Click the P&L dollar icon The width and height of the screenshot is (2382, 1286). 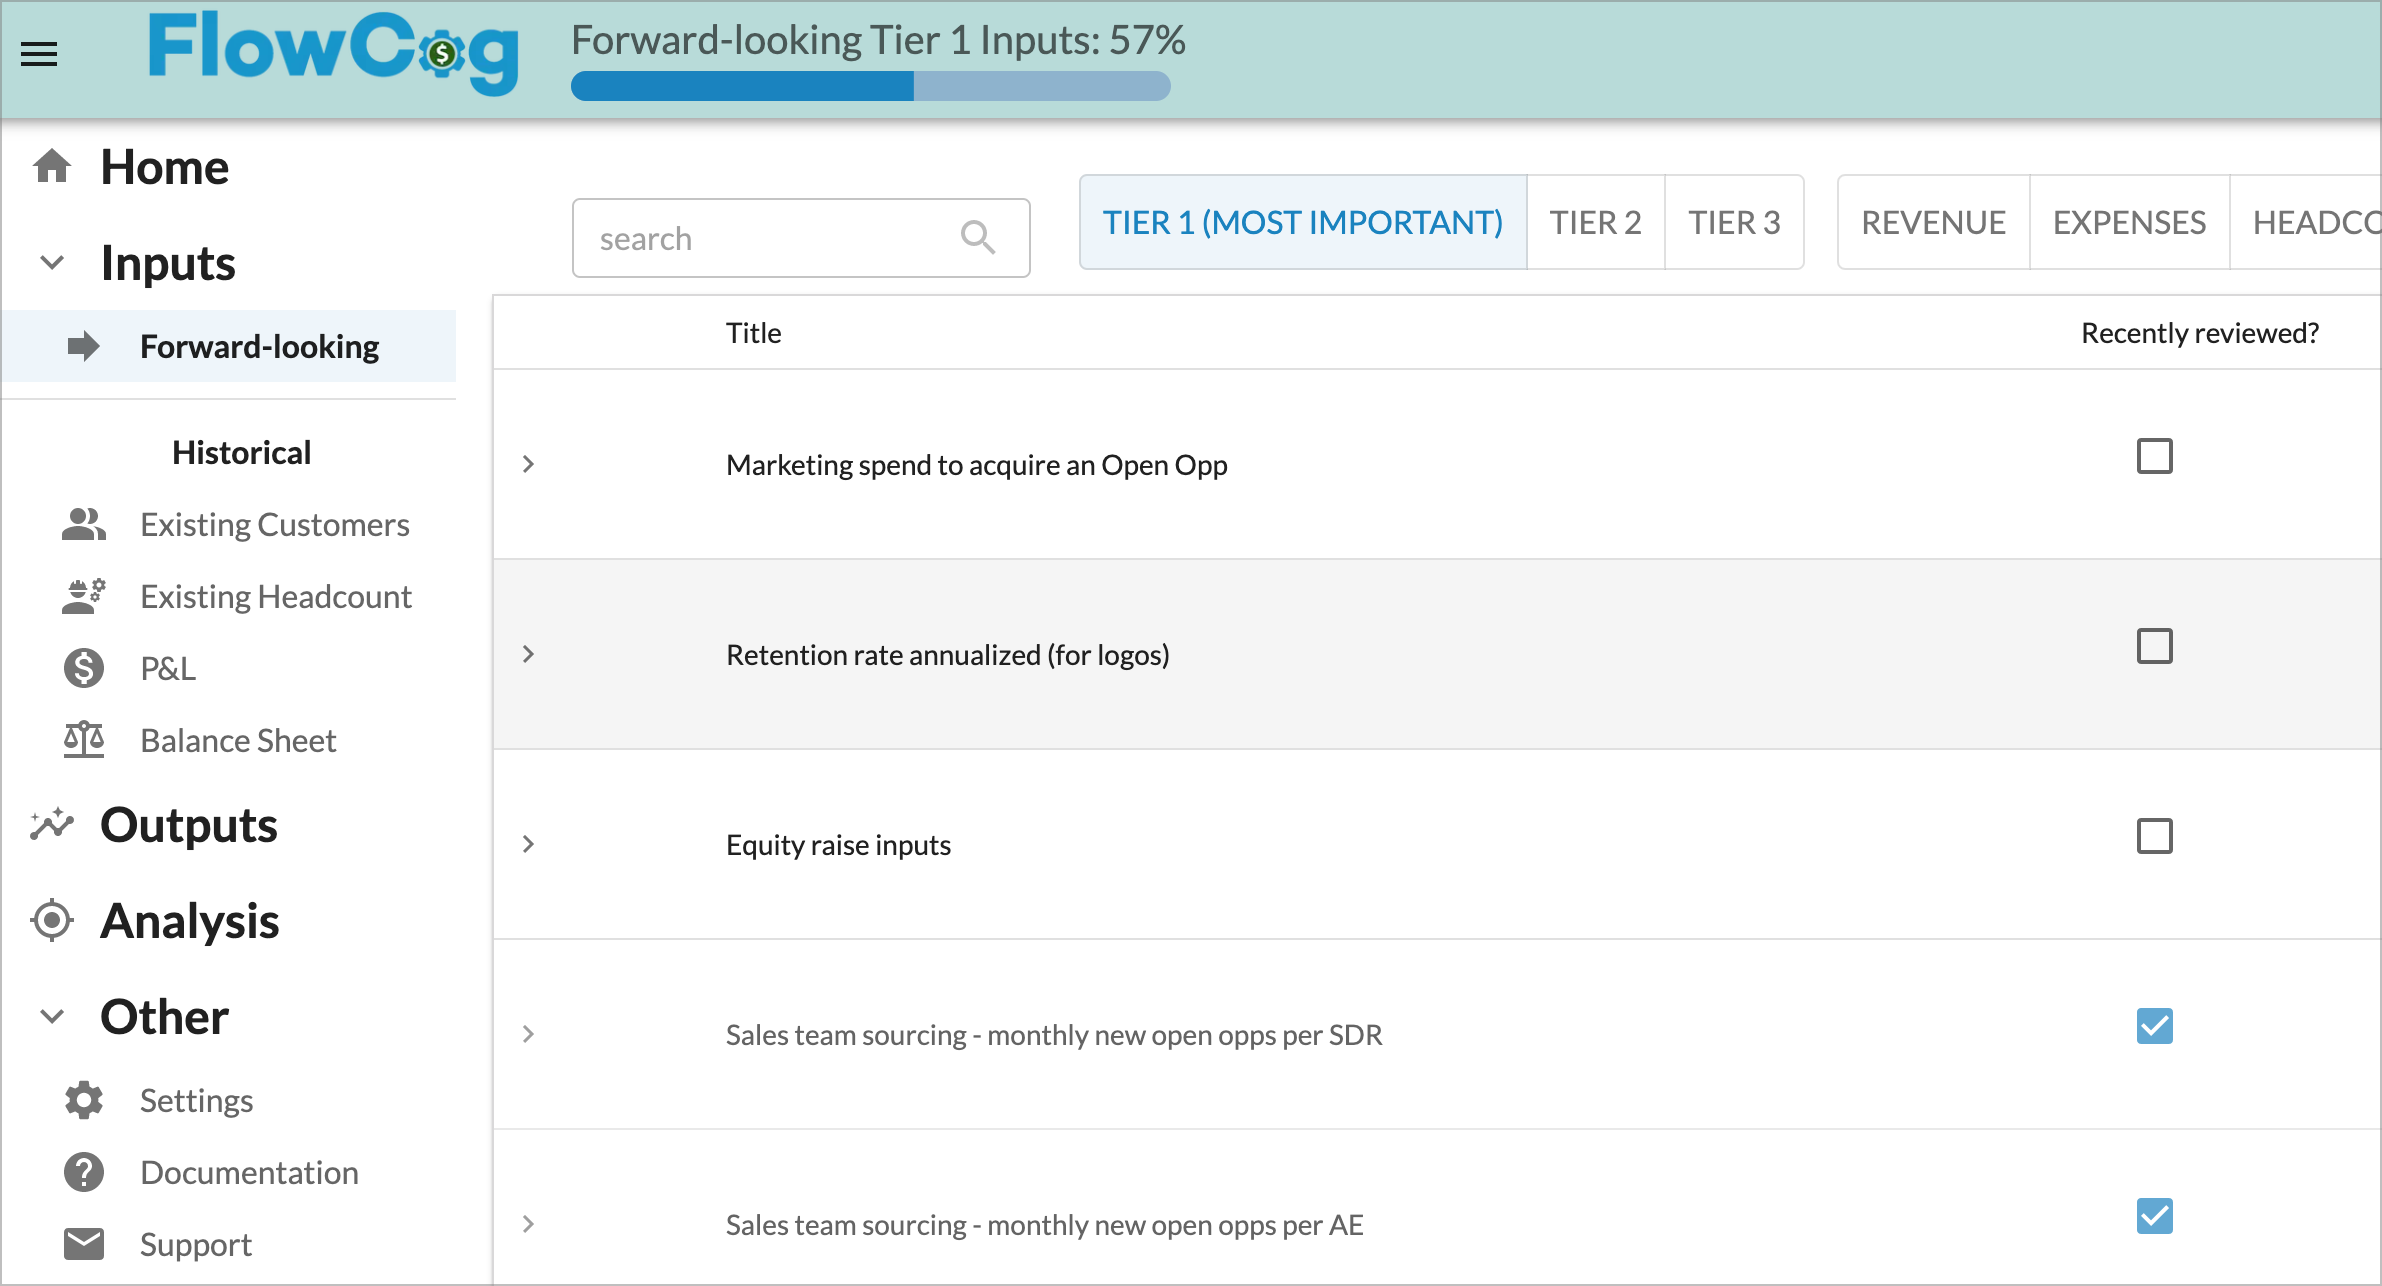pyautogui.click(x=84, y=668)
